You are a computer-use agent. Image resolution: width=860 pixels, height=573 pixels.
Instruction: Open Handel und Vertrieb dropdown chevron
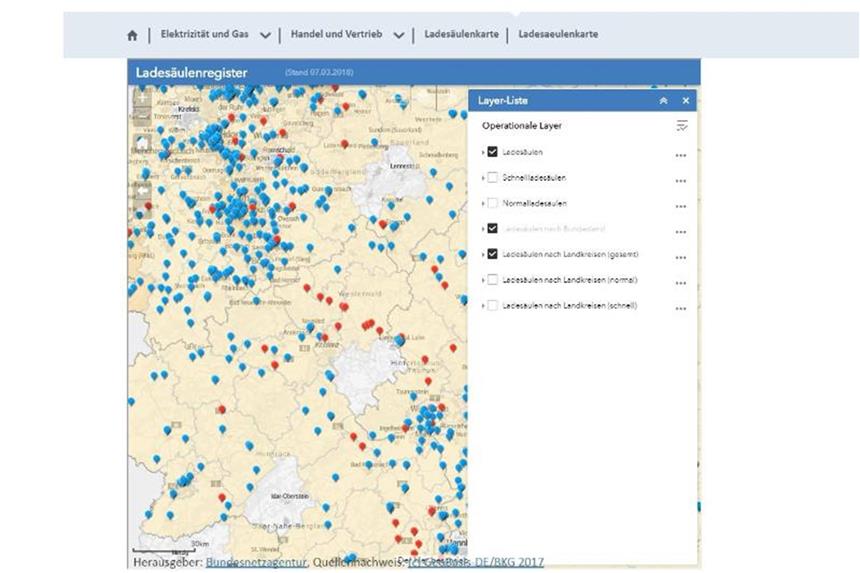[x=399, y=36]
